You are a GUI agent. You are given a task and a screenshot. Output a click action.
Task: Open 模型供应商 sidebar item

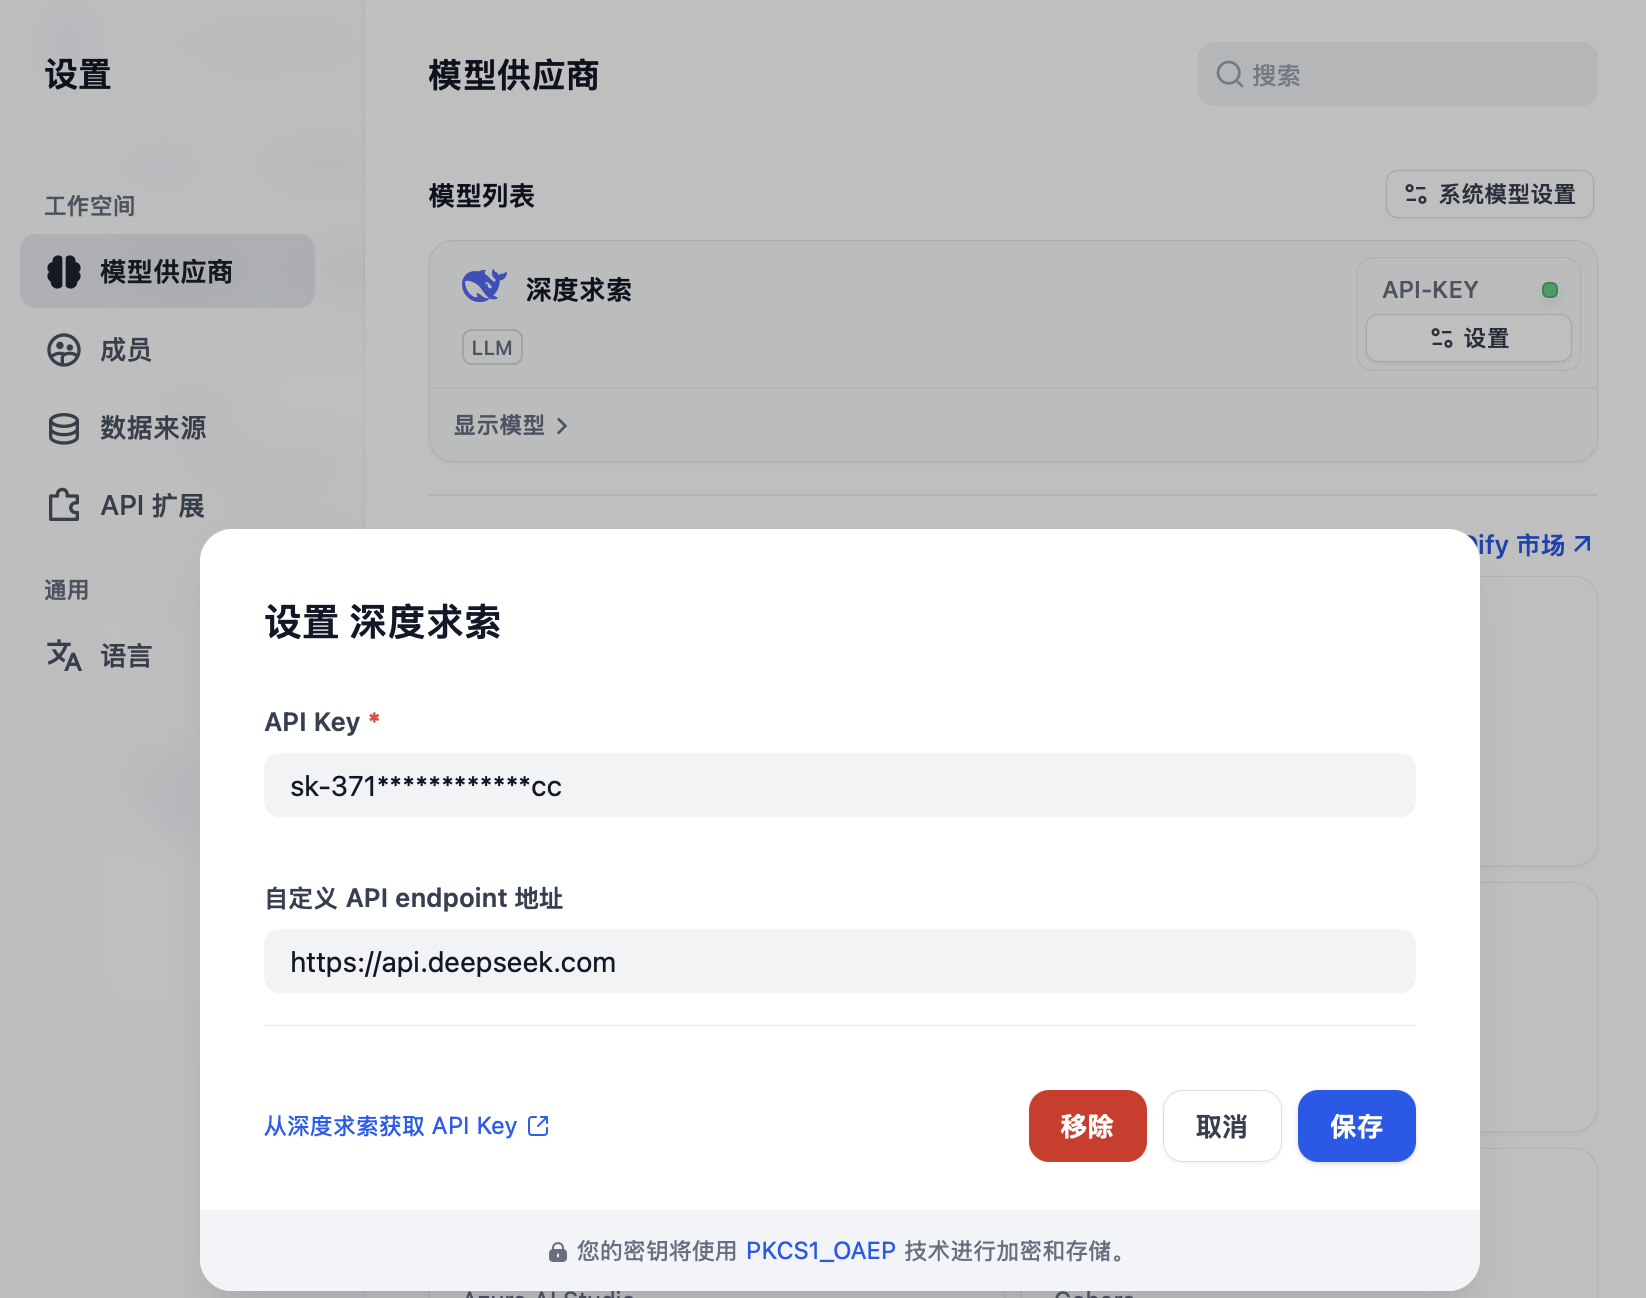(167, 271)
